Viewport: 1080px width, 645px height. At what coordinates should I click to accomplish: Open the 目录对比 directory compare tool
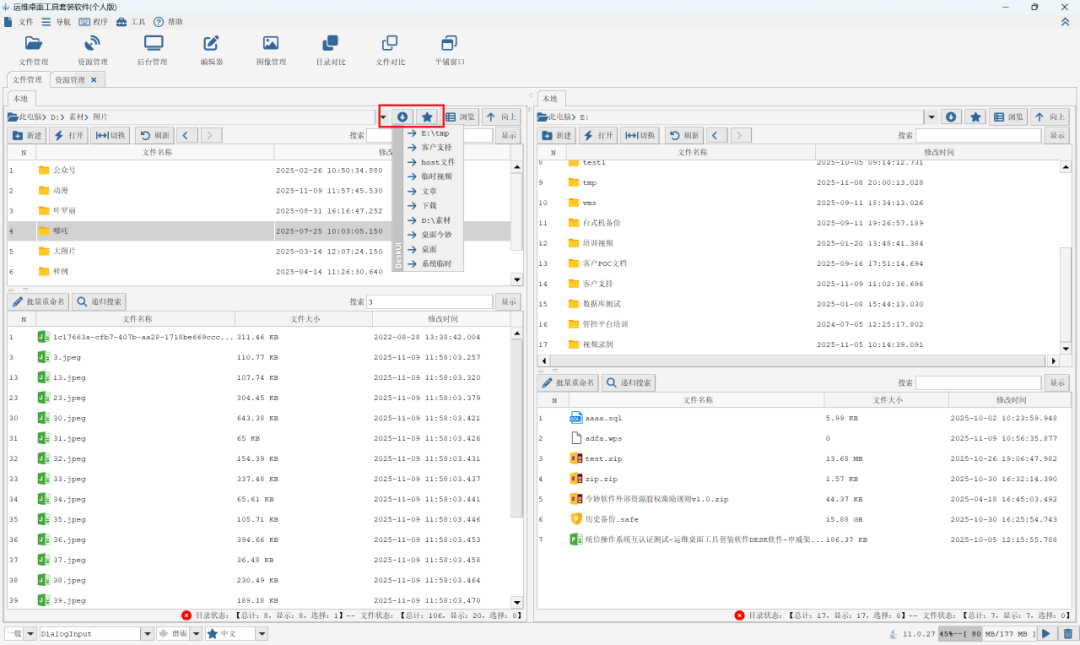coord(331,51)
